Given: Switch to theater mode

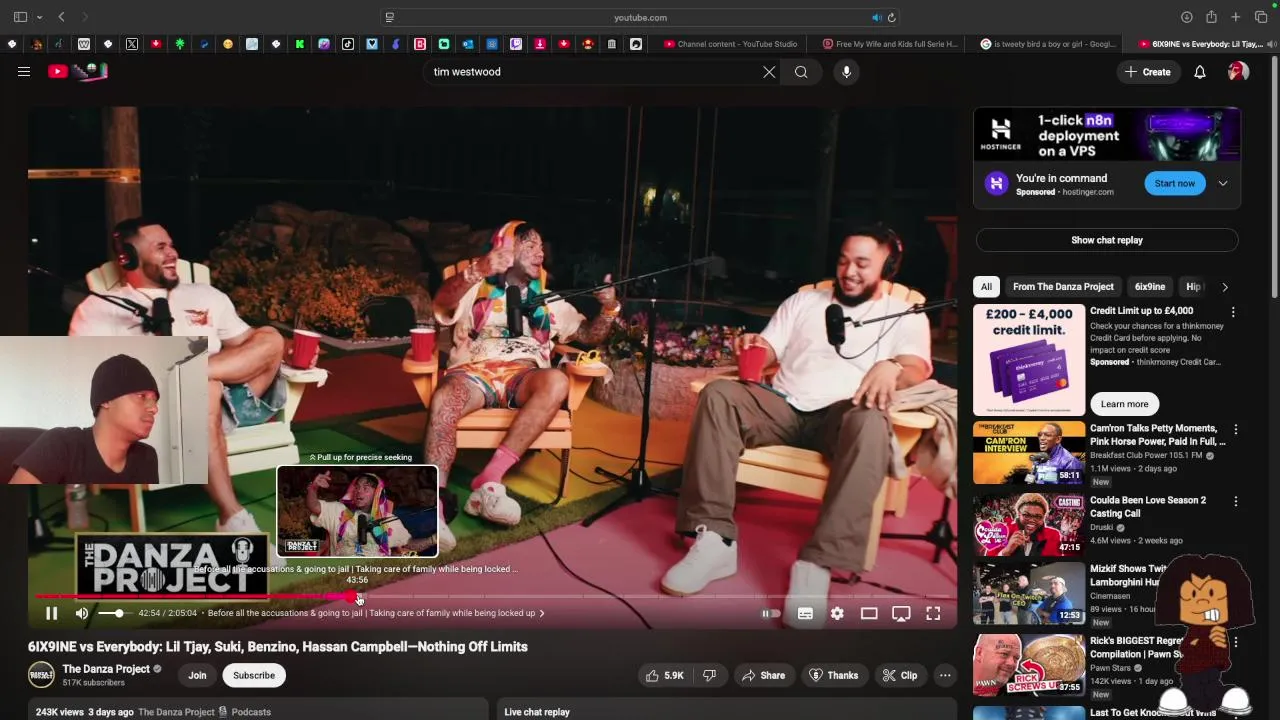Looking at the screenshot, I should click(869, 613).
